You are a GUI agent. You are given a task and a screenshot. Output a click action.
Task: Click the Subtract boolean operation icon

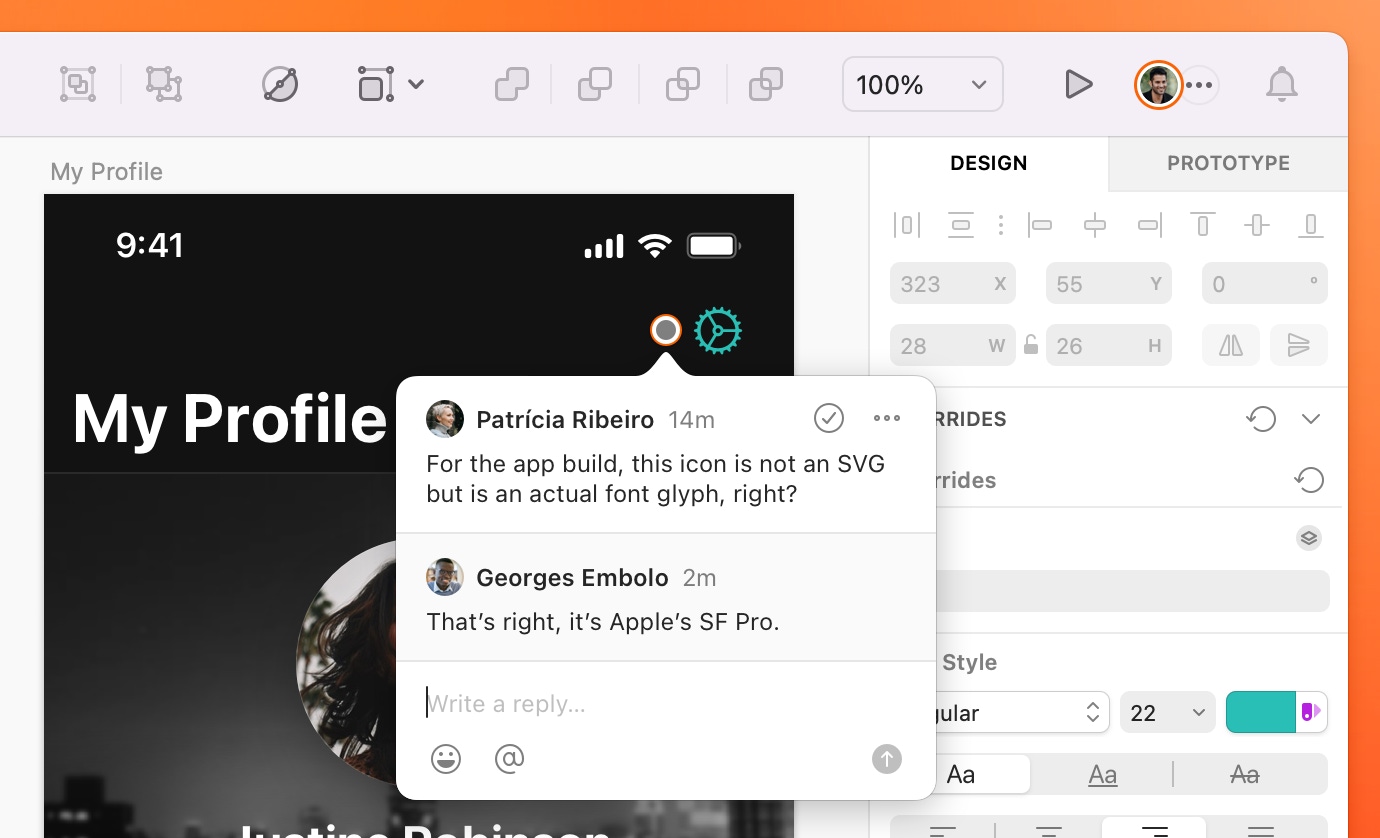coord(595,85)
